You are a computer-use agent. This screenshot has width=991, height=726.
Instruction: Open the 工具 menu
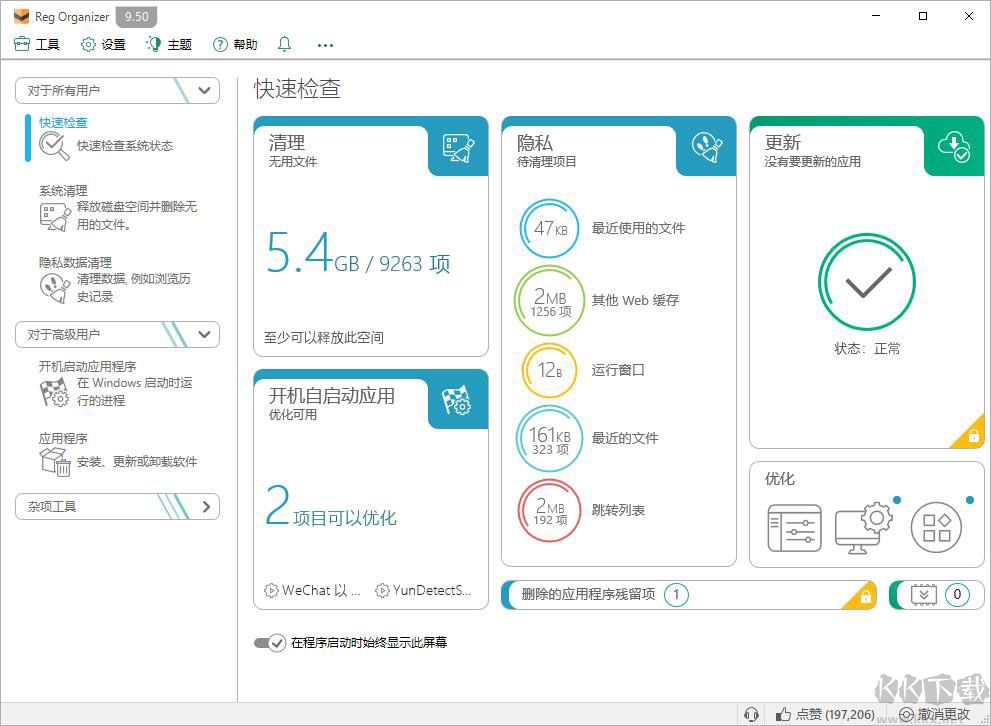click(37, 44)
